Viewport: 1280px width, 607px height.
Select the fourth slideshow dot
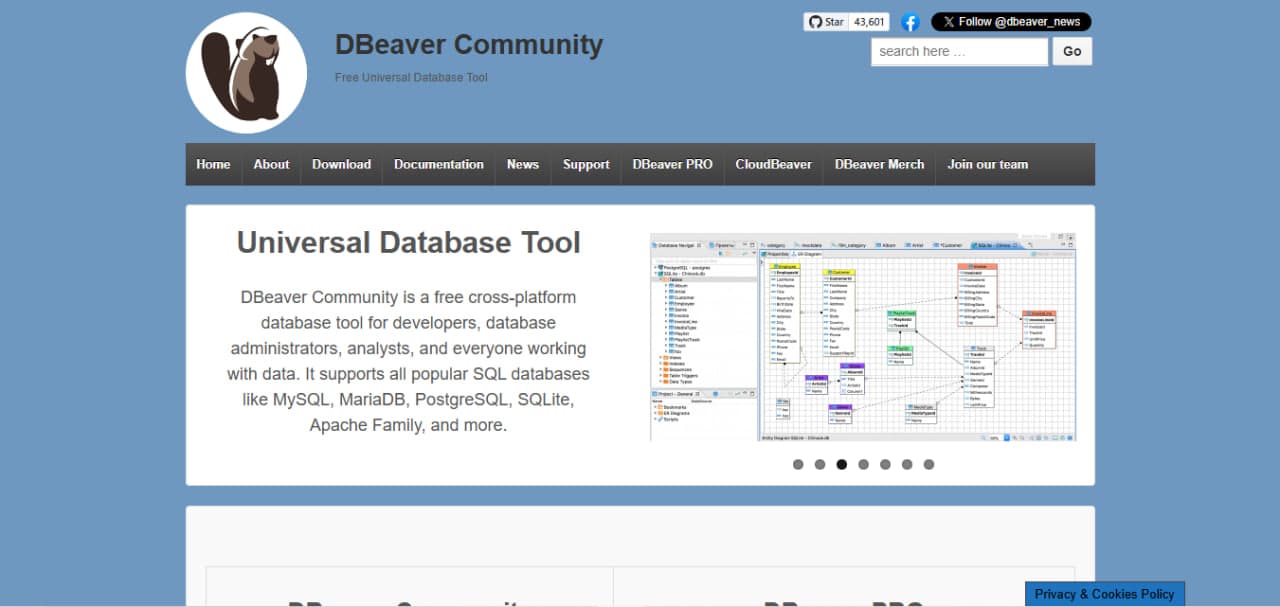coord(863,464)
